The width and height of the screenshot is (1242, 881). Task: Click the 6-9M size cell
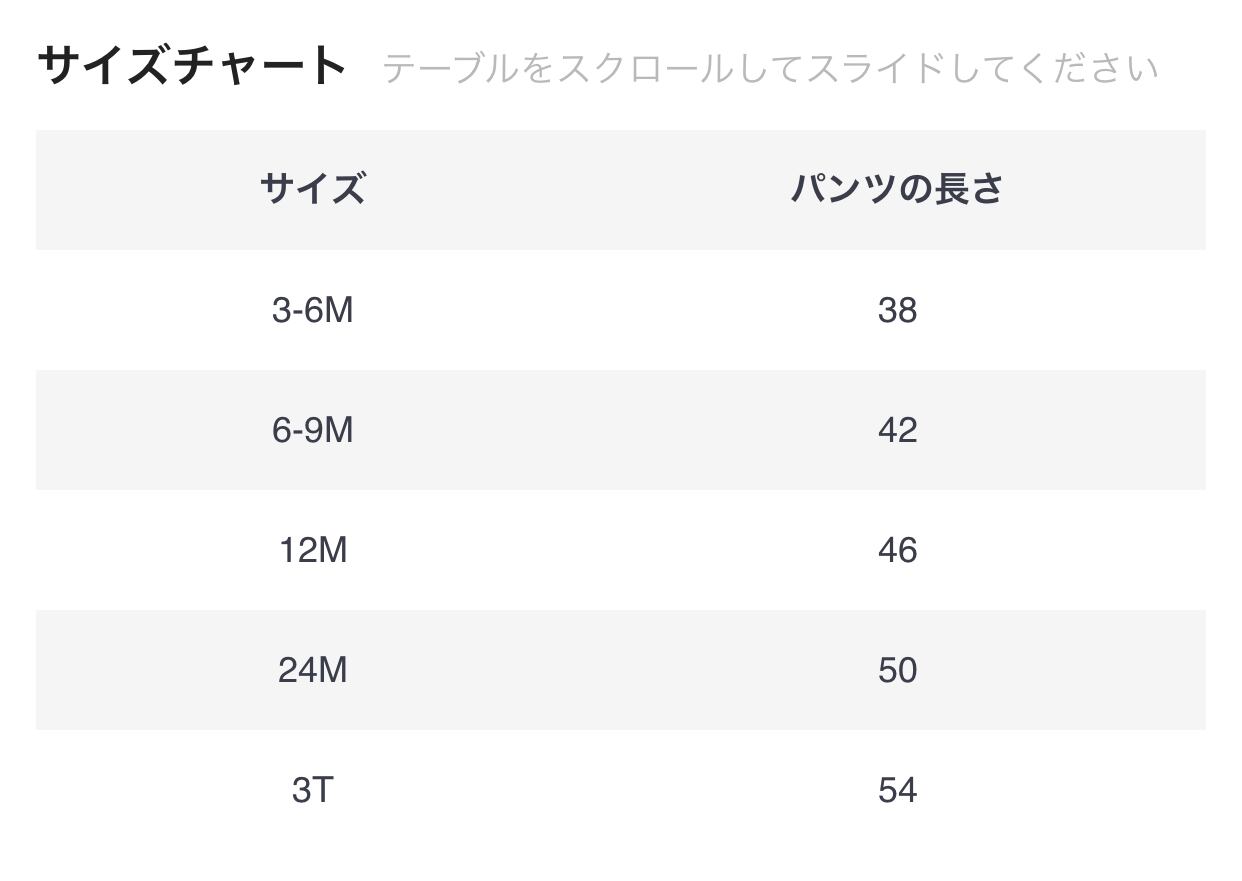[312, 430]
